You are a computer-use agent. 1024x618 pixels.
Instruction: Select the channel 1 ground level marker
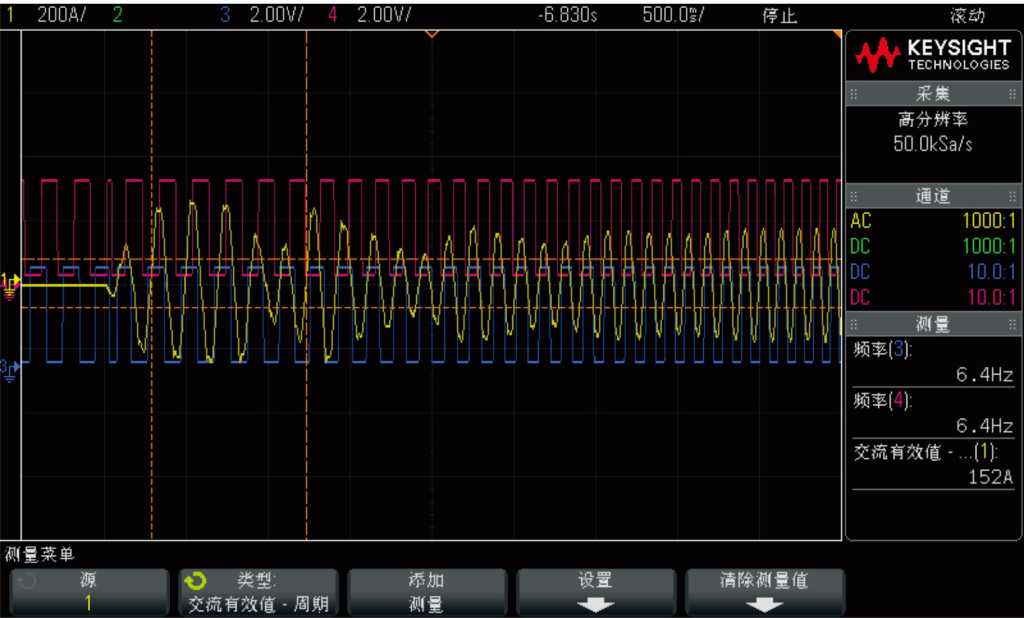[10, 284]
